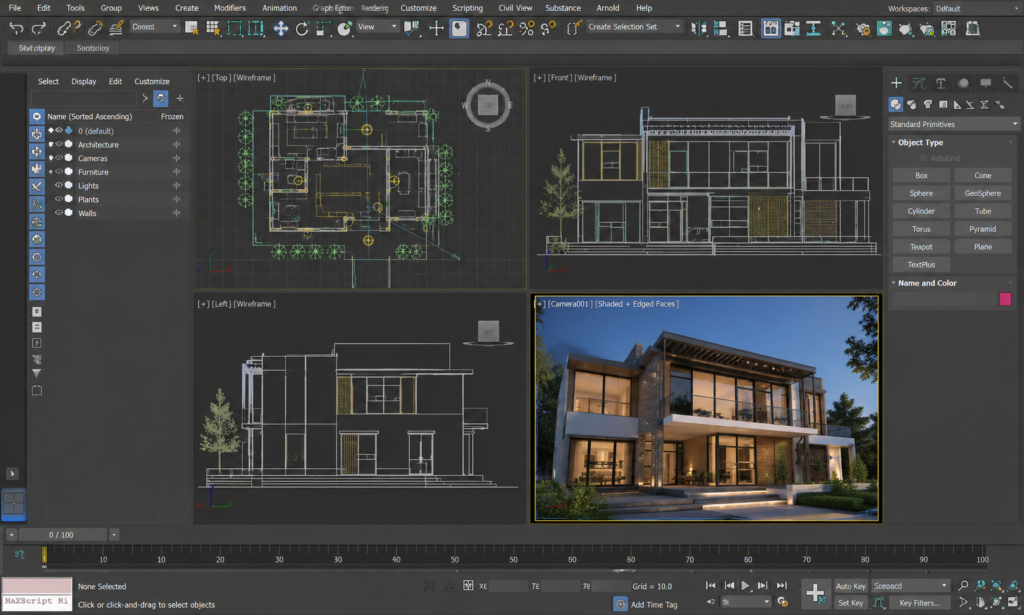Image resolution: width=1024 pixels, height=615 pixels.
Task: Create a Teapot primitive
Action: point(921,247)
